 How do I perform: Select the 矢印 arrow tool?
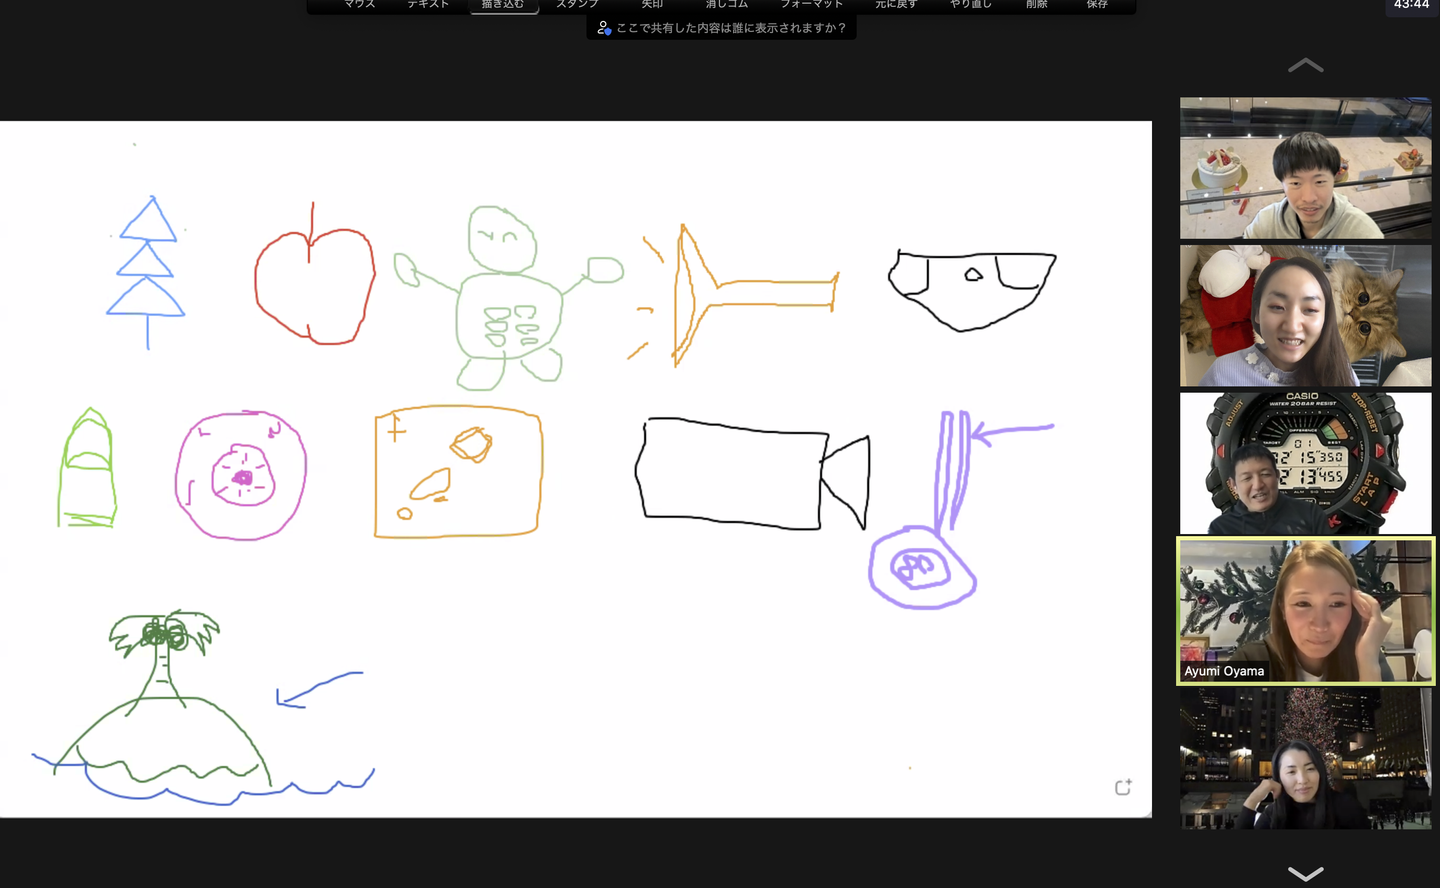652,5
